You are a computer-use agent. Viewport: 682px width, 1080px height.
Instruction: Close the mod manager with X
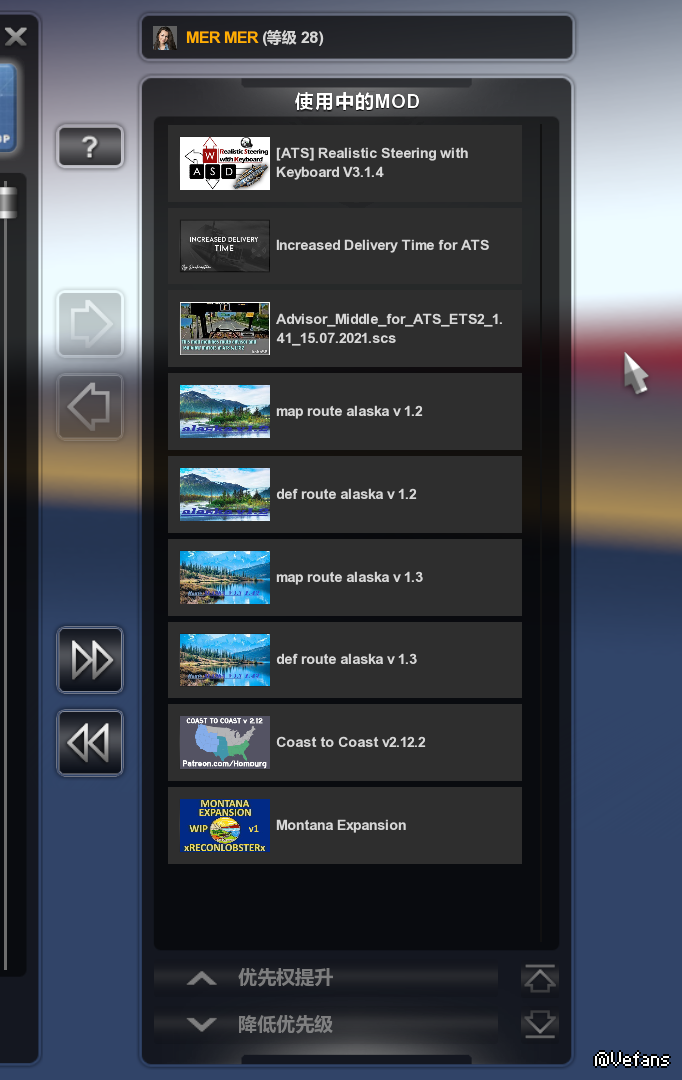pos(16,36)
